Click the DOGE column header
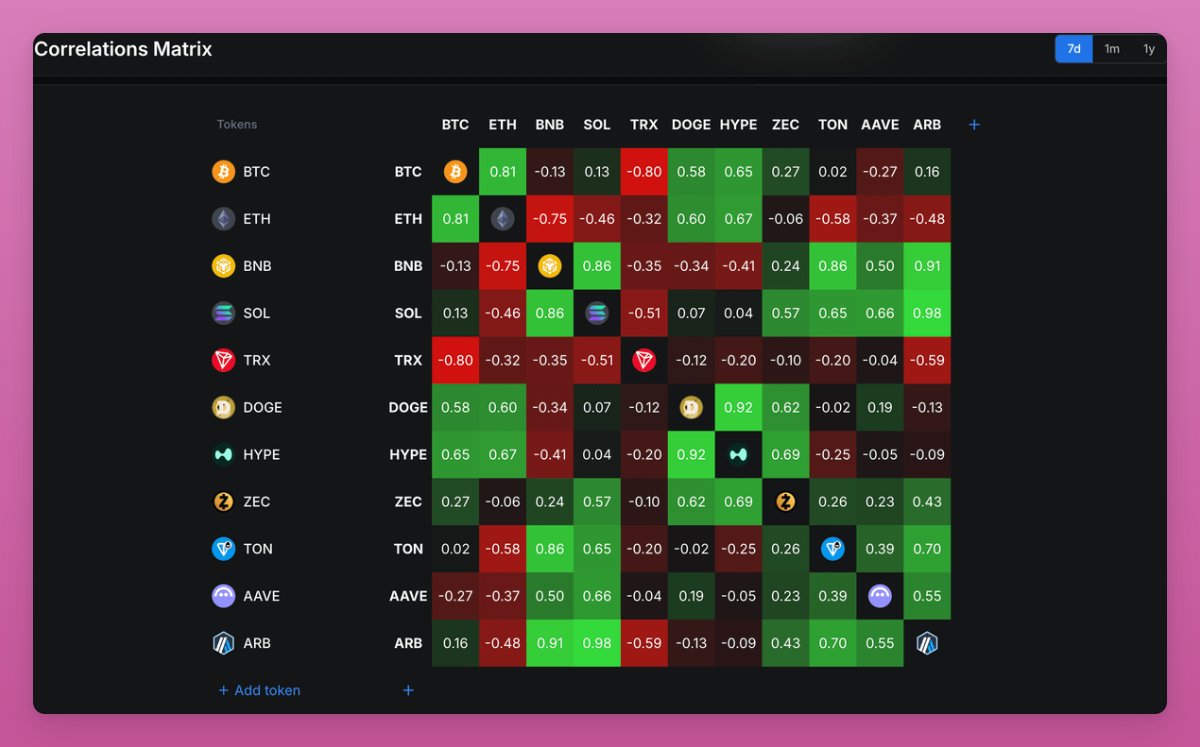This screenshot has width=1200, height=747. click(691, 125)
